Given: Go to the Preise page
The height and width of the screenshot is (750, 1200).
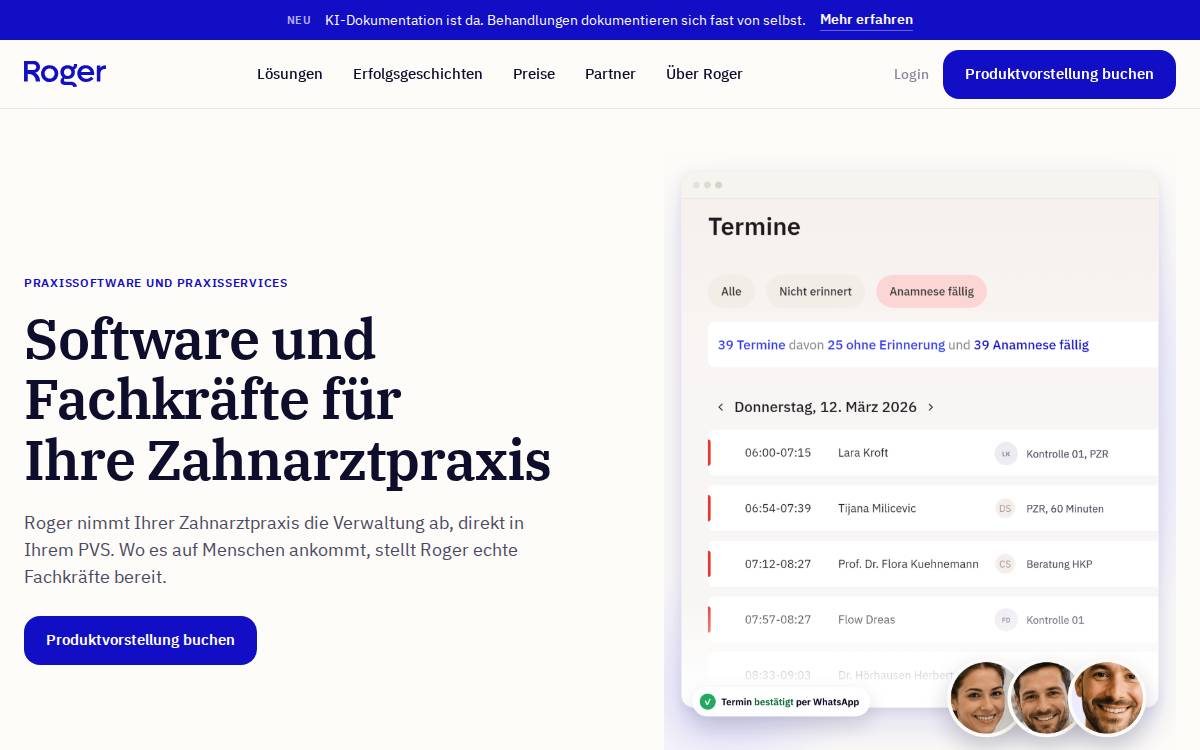Looking at the screenshot, I should (x=534, y=74).
